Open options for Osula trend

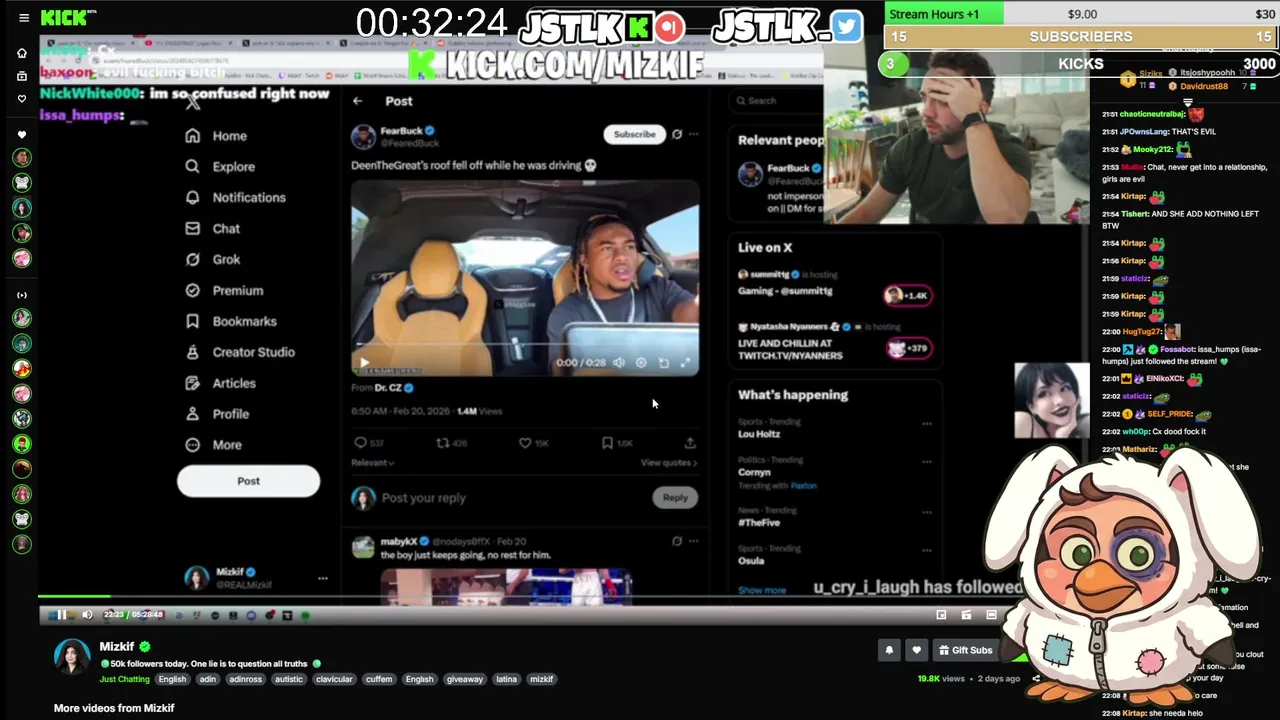(x=927, y=550)
